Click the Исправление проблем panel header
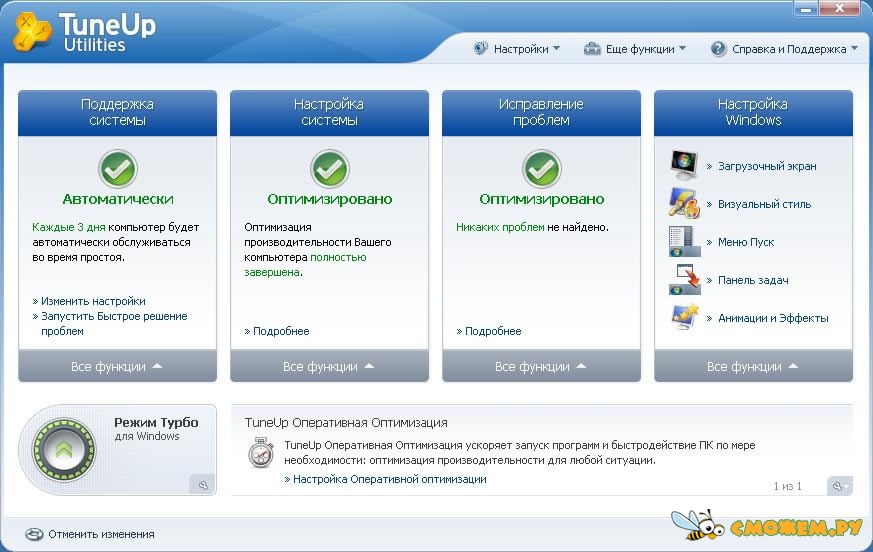The width and height of the screenshot is (873, 552). point(542,113)
